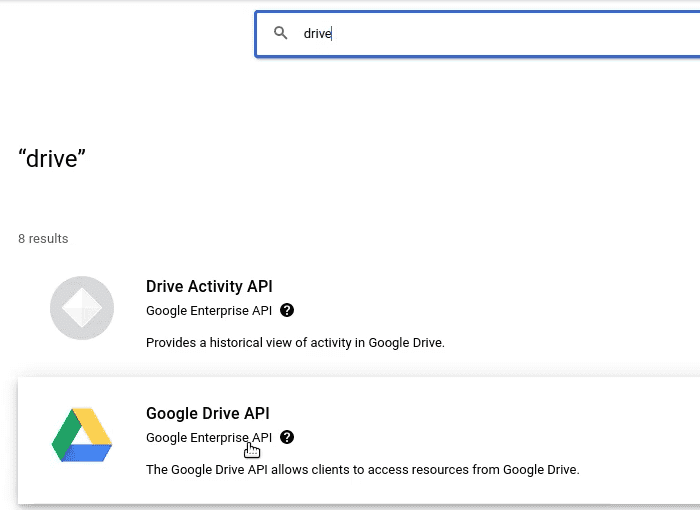The image size is (700, 510).
Task: Click the Drive Activity API grey logo
Action: (x=82, y=308)
